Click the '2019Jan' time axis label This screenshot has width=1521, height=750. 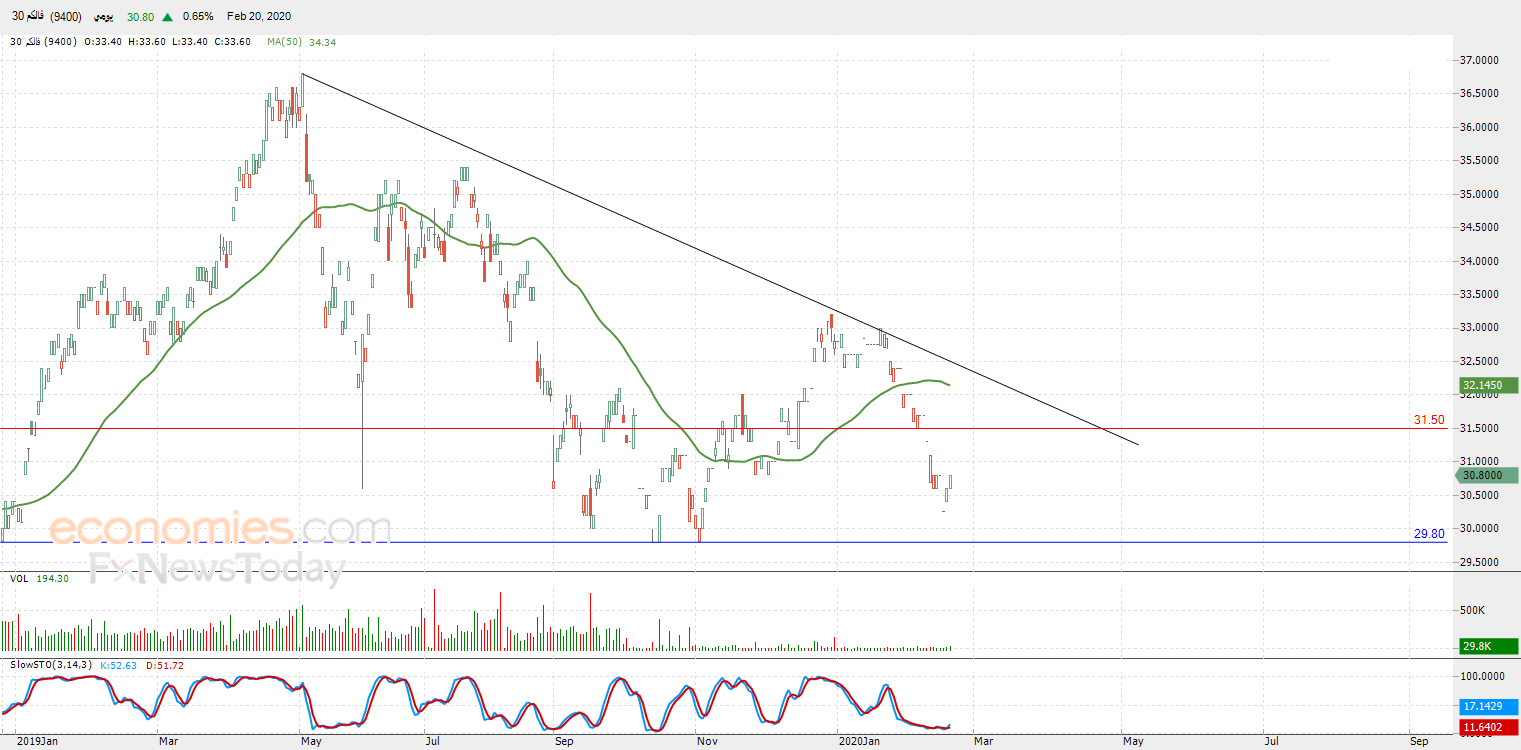click(x=37, y=742)
